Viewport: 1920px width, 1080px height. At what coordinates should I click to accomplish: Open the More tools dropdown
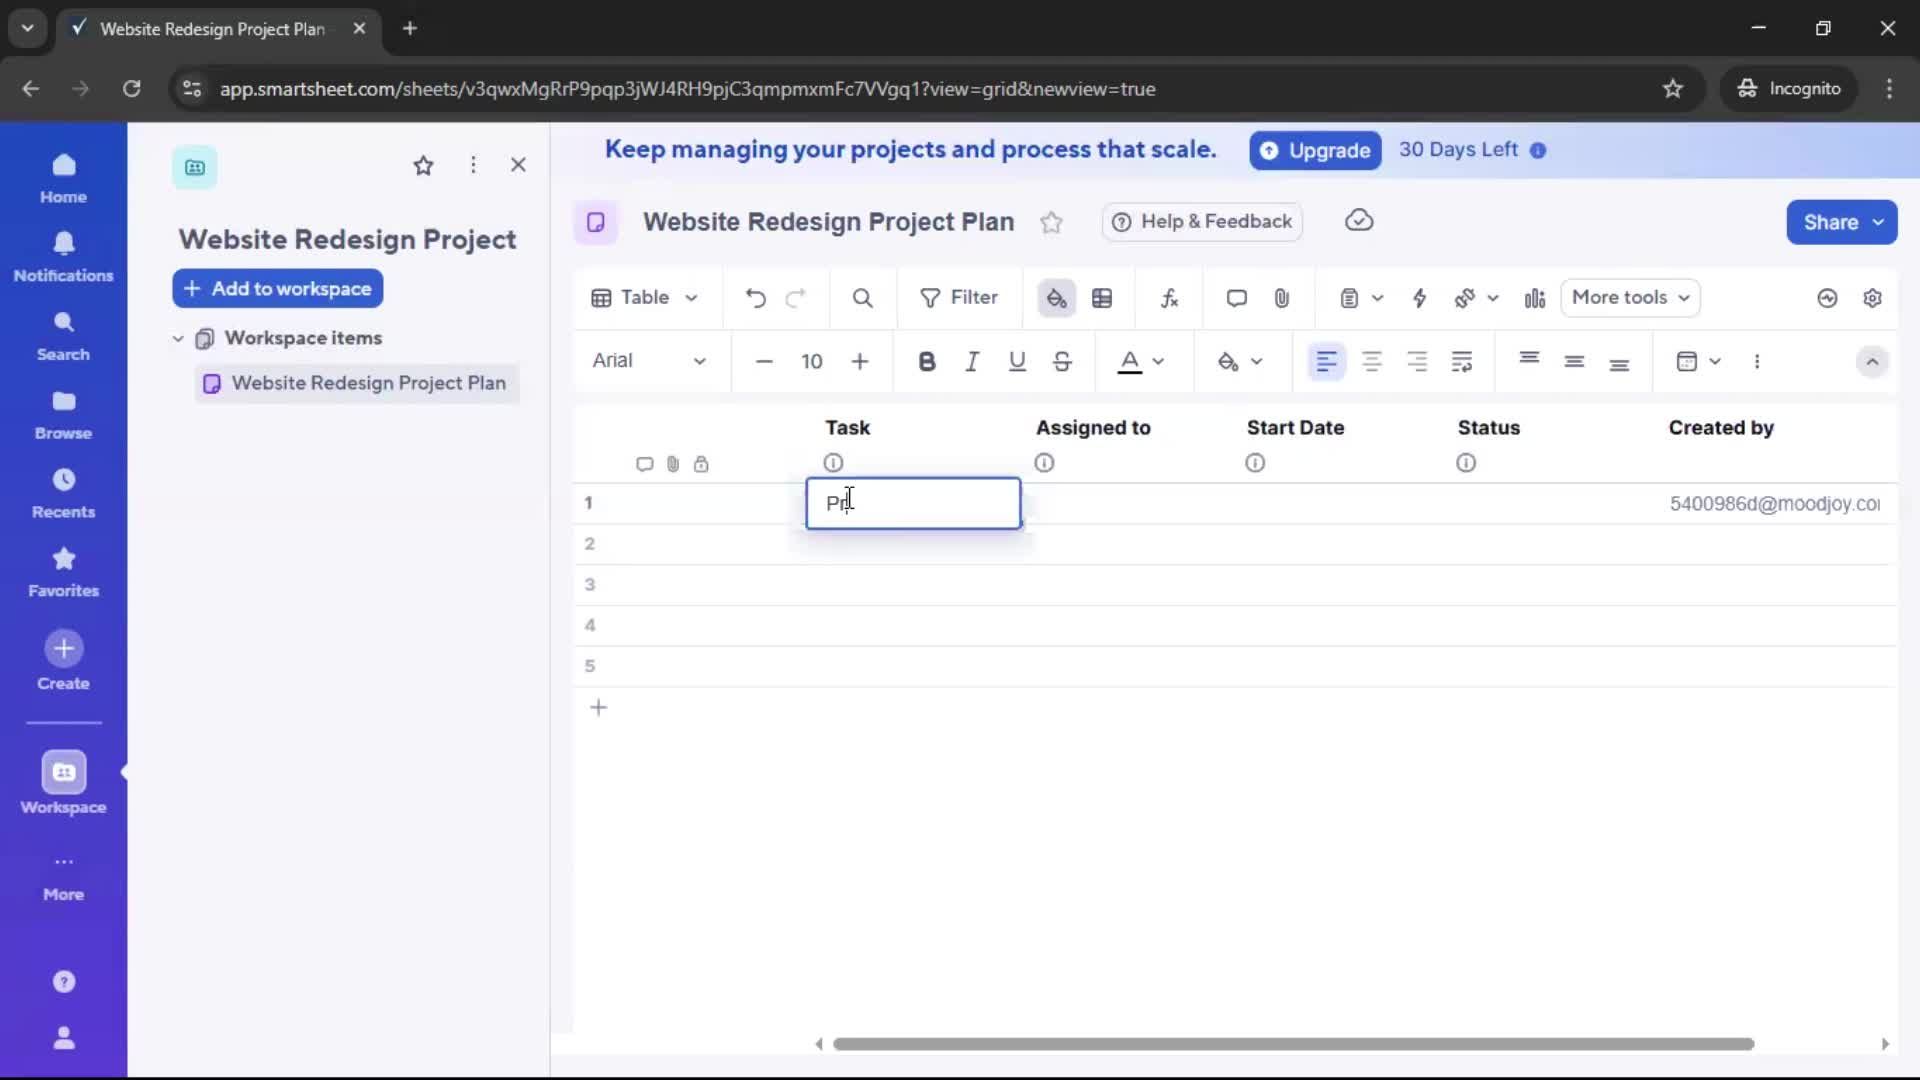point(1630,298)
